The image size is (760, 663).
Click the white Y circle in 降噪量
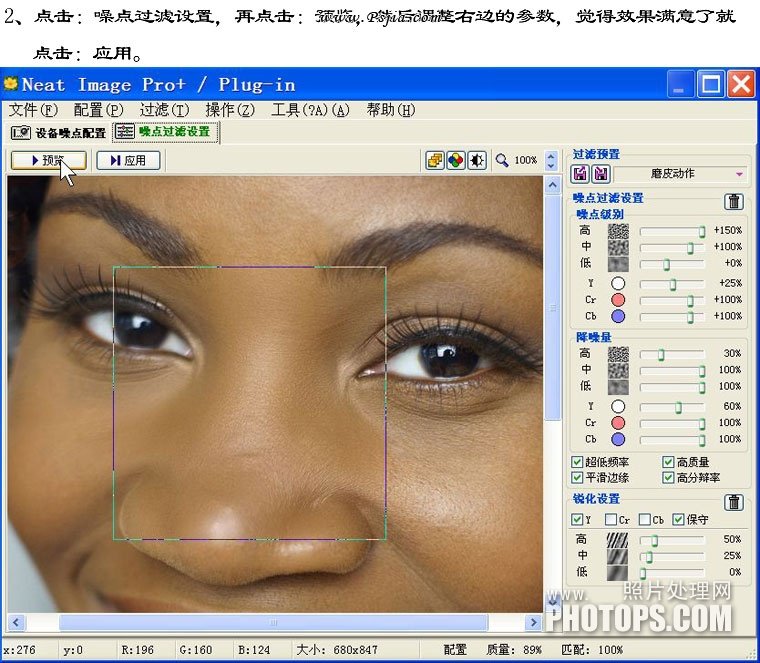point(618,406)
